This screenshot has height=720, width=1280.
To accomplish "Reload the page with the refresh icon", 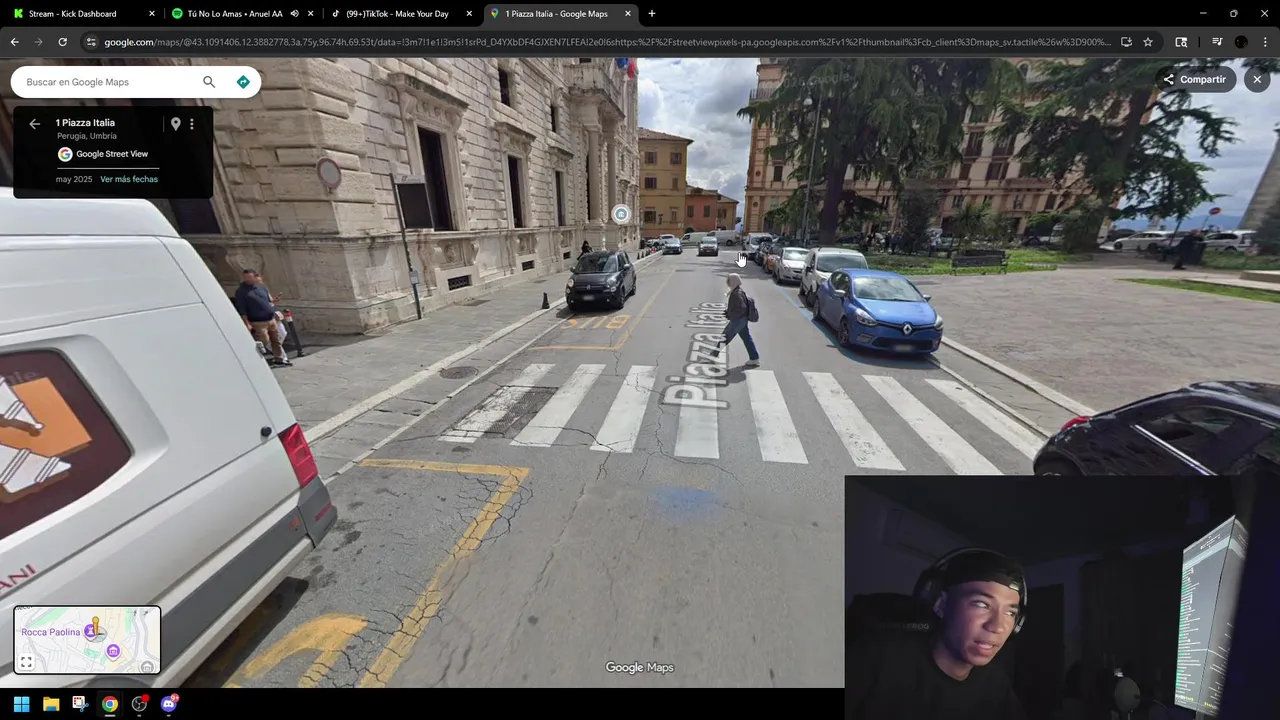I will [x=62, y=42].
